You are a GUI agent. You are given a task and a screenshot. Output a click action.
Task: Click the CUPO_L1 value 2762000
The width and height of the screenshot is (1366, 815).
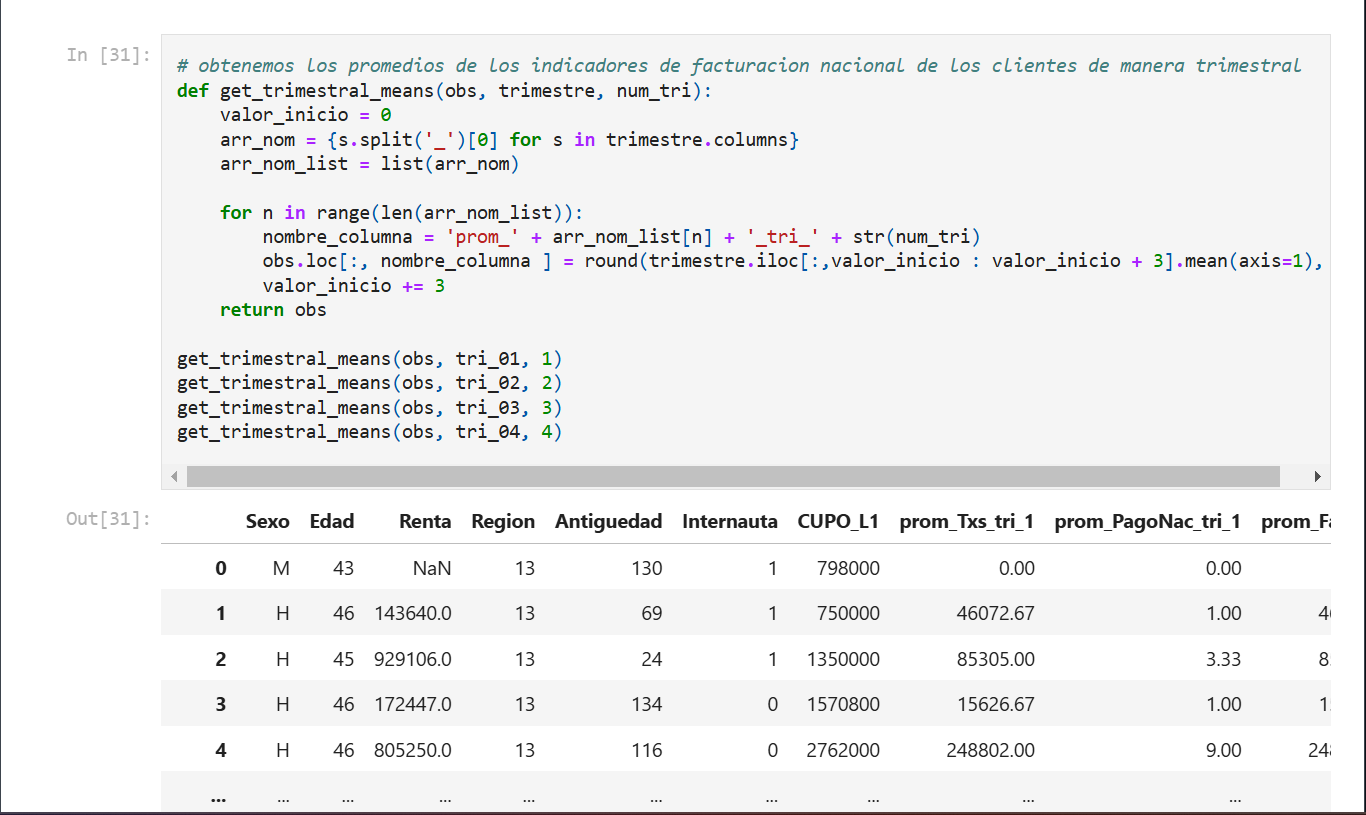[x=843, y=750]
